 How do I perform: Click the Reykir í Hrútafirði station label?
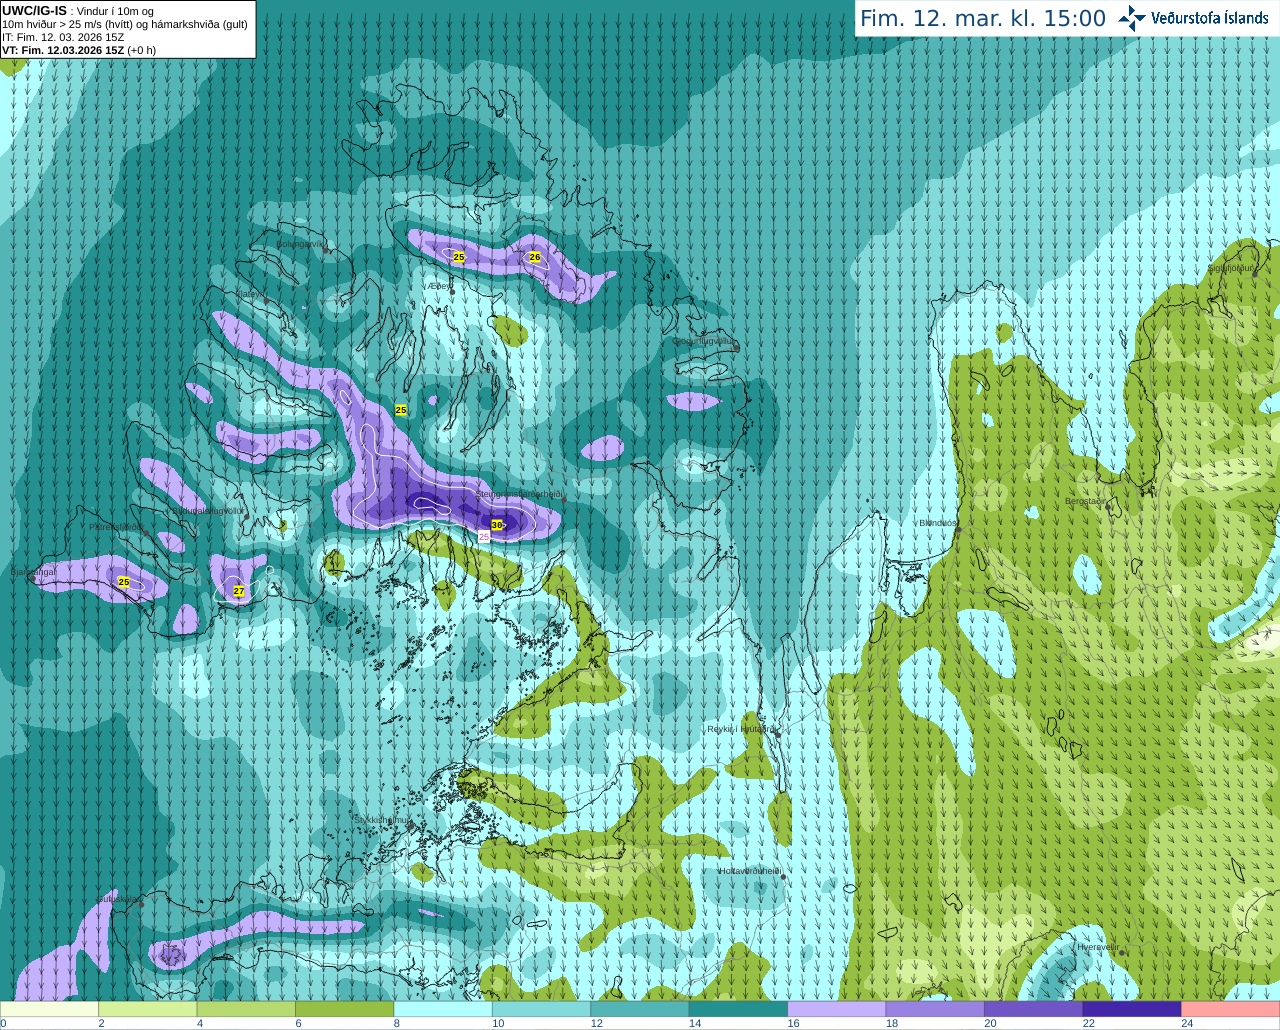tap(741, 729)
